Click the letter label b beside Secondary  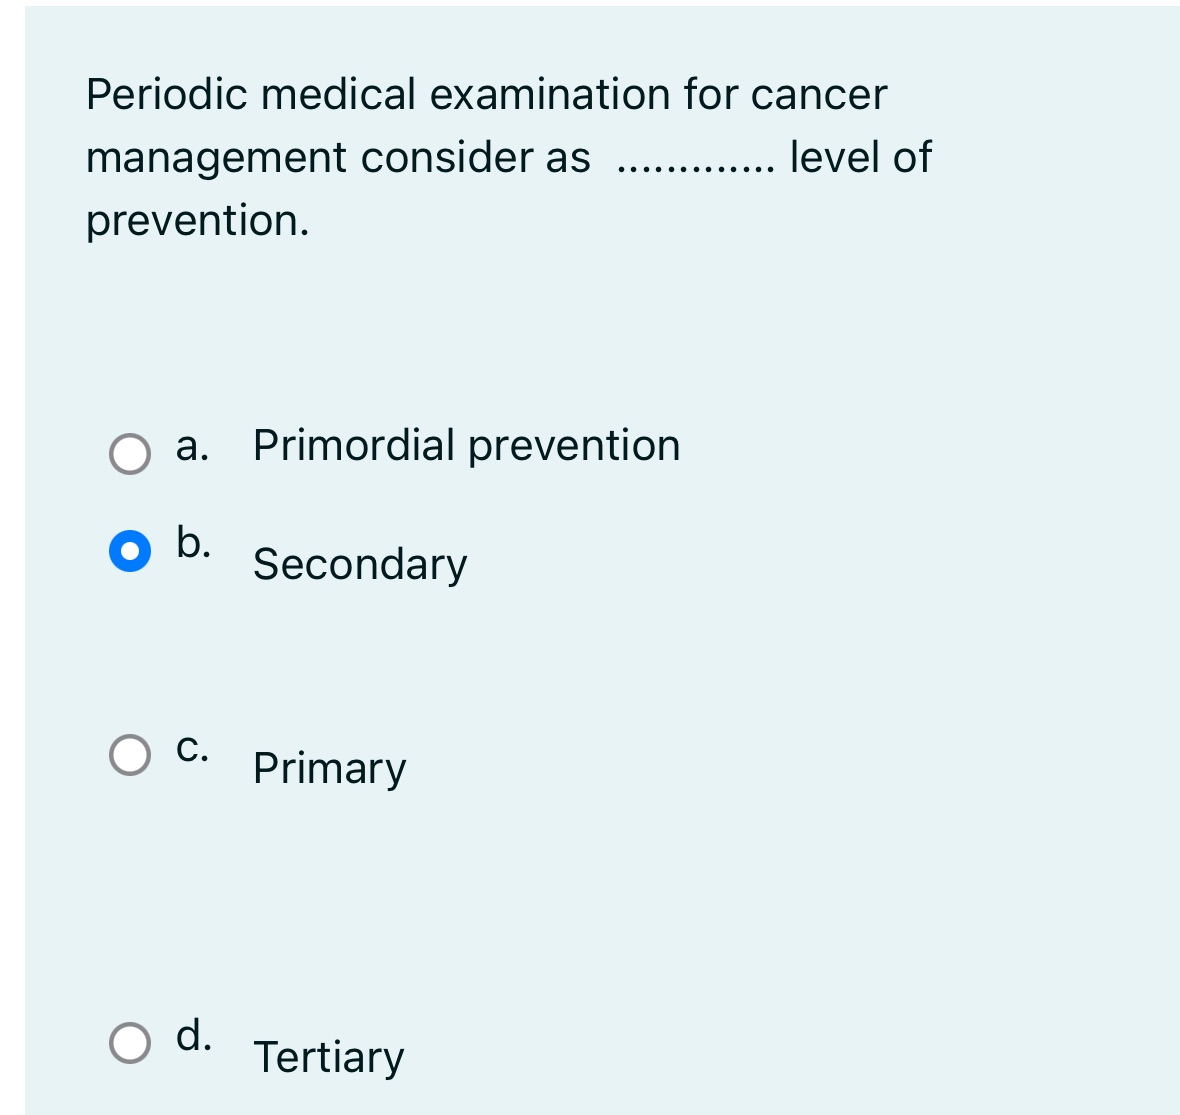(192, 543)
